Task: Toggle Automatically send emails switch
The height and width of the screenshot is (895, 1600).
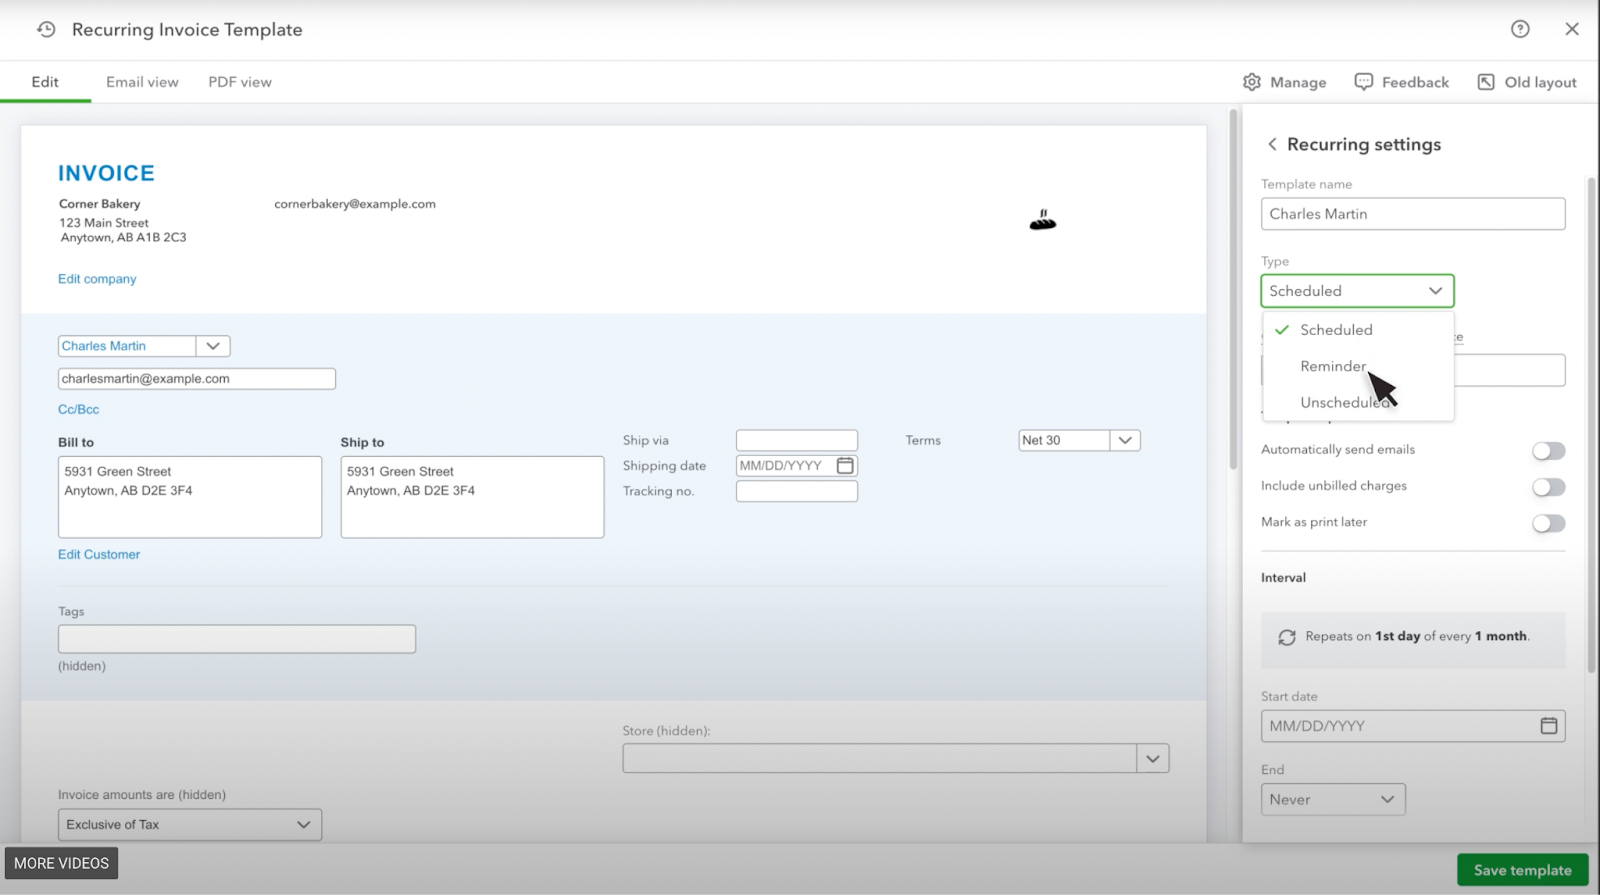Action: click(1548, 451)
